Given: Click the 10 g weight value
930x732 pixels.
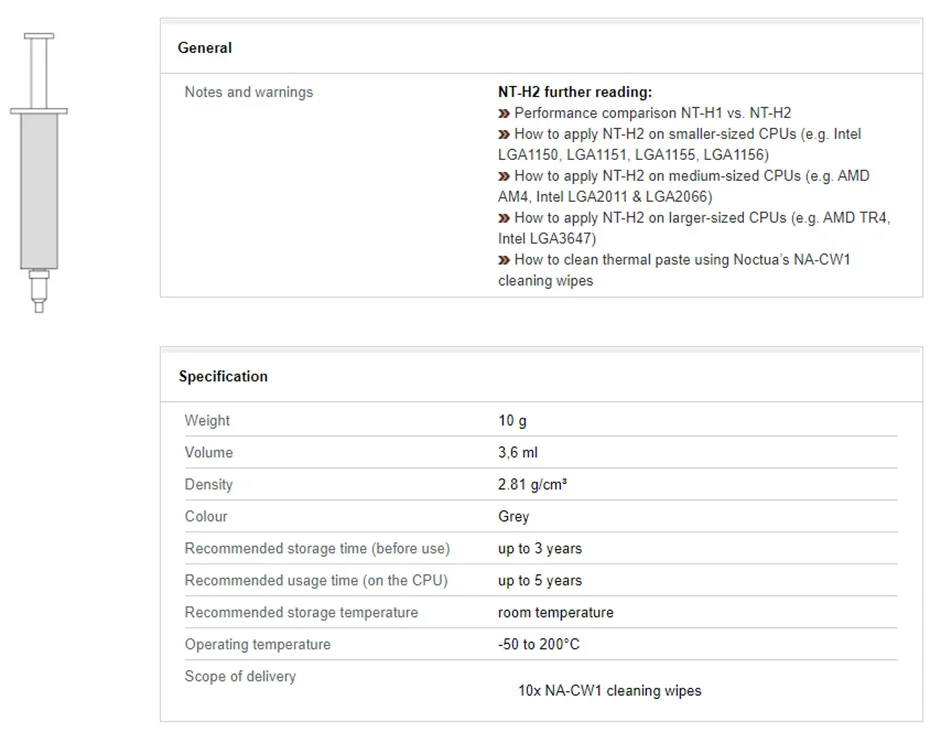Looking at the screenshot, I should [512, 421].
